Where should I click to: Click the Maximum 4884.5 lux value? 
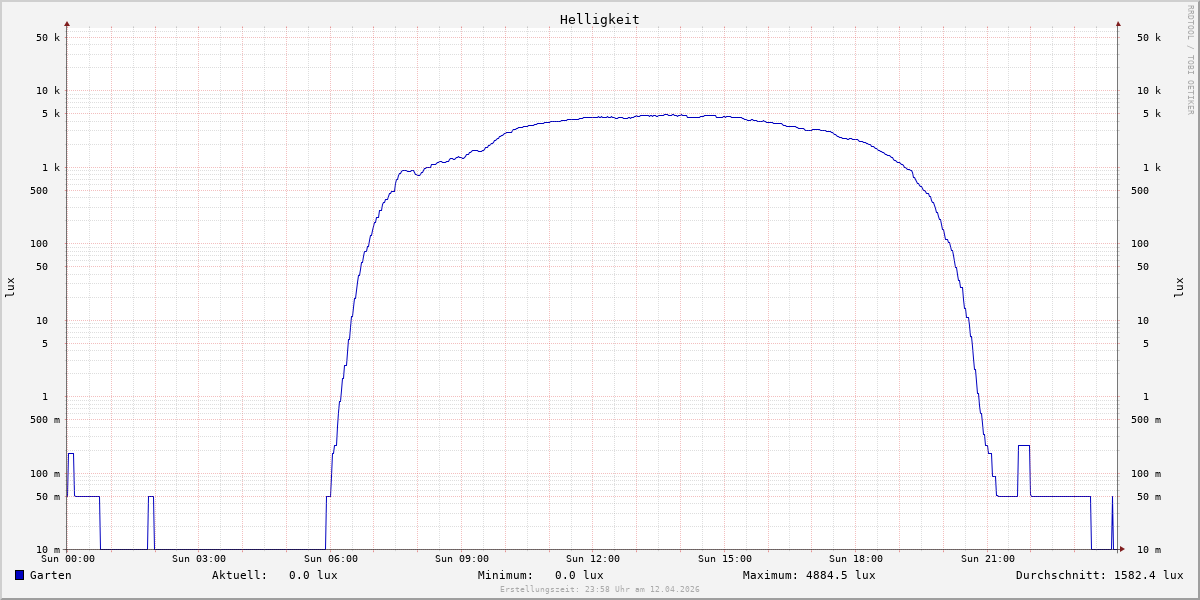tap(840, 575)
